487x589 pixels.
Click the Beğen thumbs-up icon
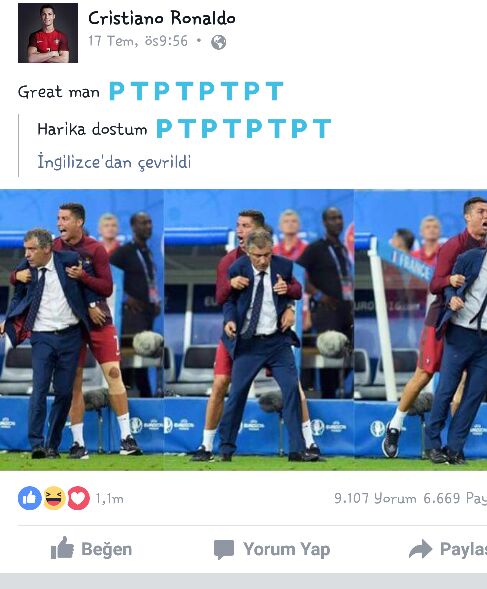(62, 547)
